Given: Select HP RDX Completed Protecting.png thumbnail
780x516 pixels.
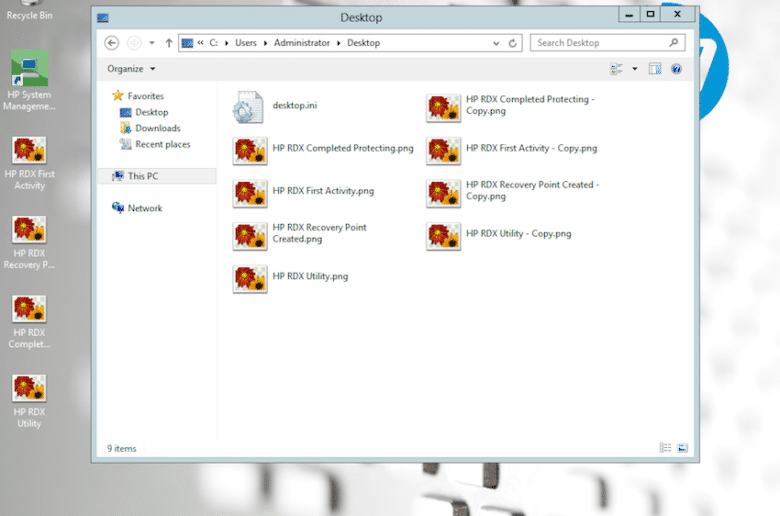Looking at the screenshot, I should pyautogui.click(x=250, y=151).
